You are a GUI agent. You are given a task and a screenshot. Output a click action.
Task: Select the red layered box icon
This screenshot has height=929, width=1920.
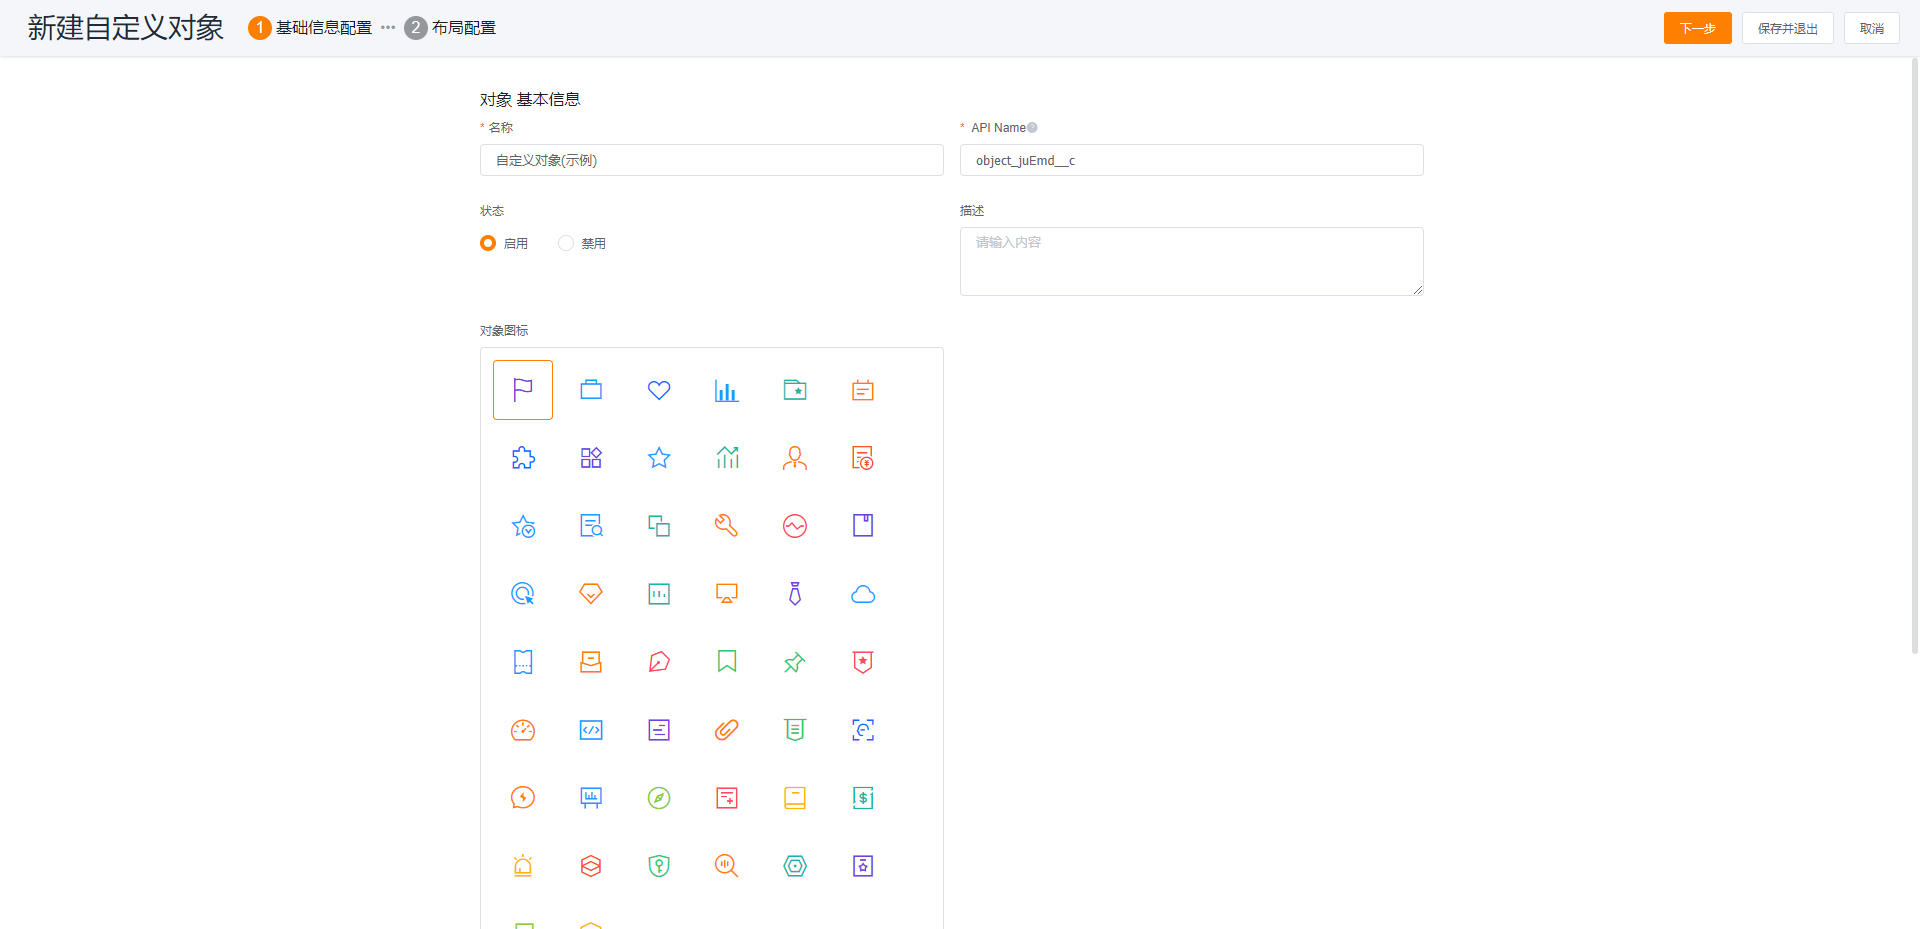[x=591, y=866]
